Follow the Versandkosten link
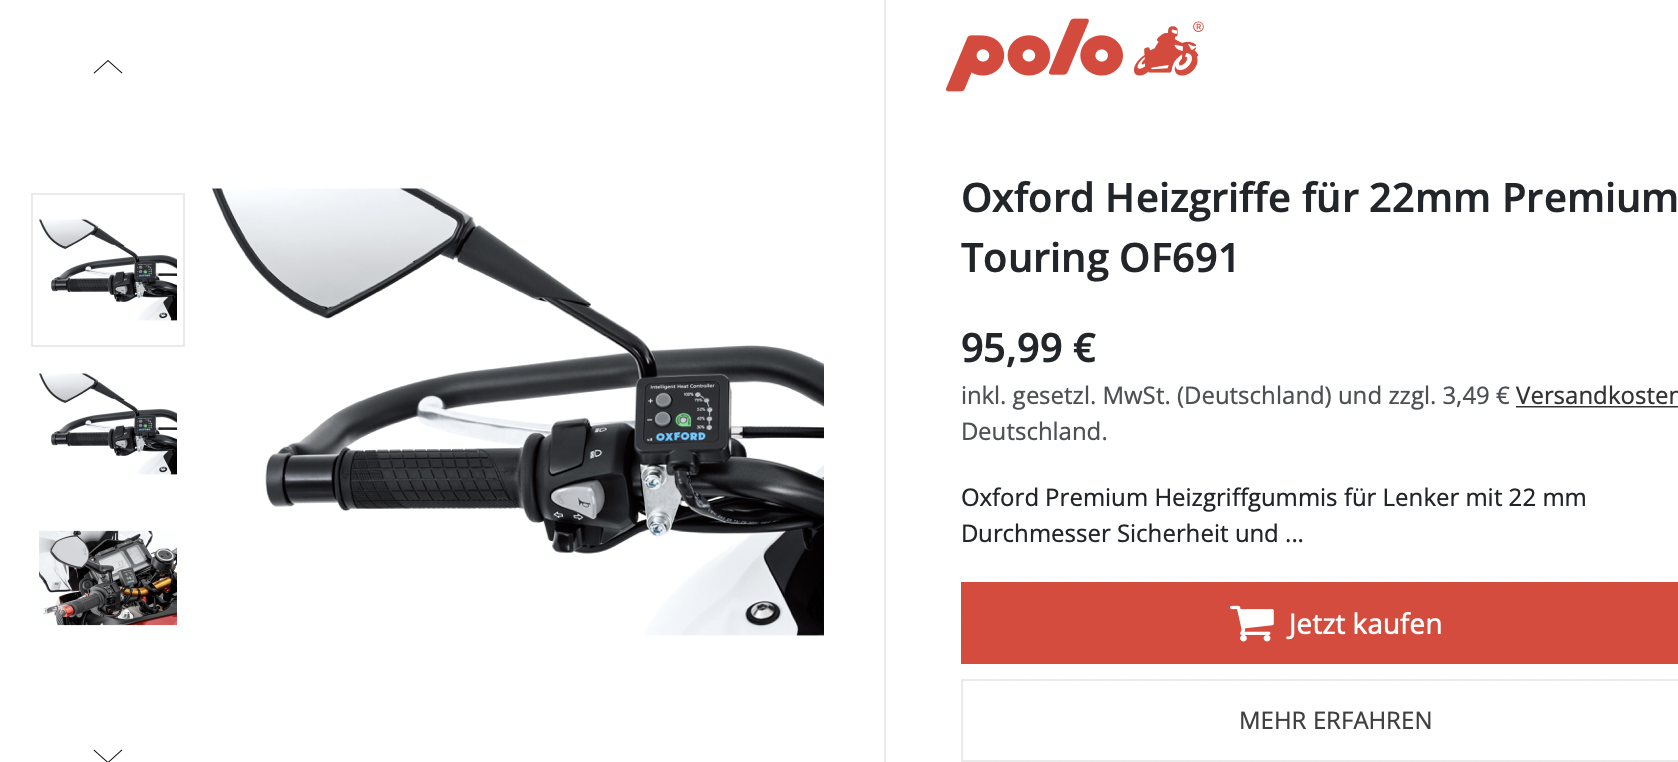 1597,396
